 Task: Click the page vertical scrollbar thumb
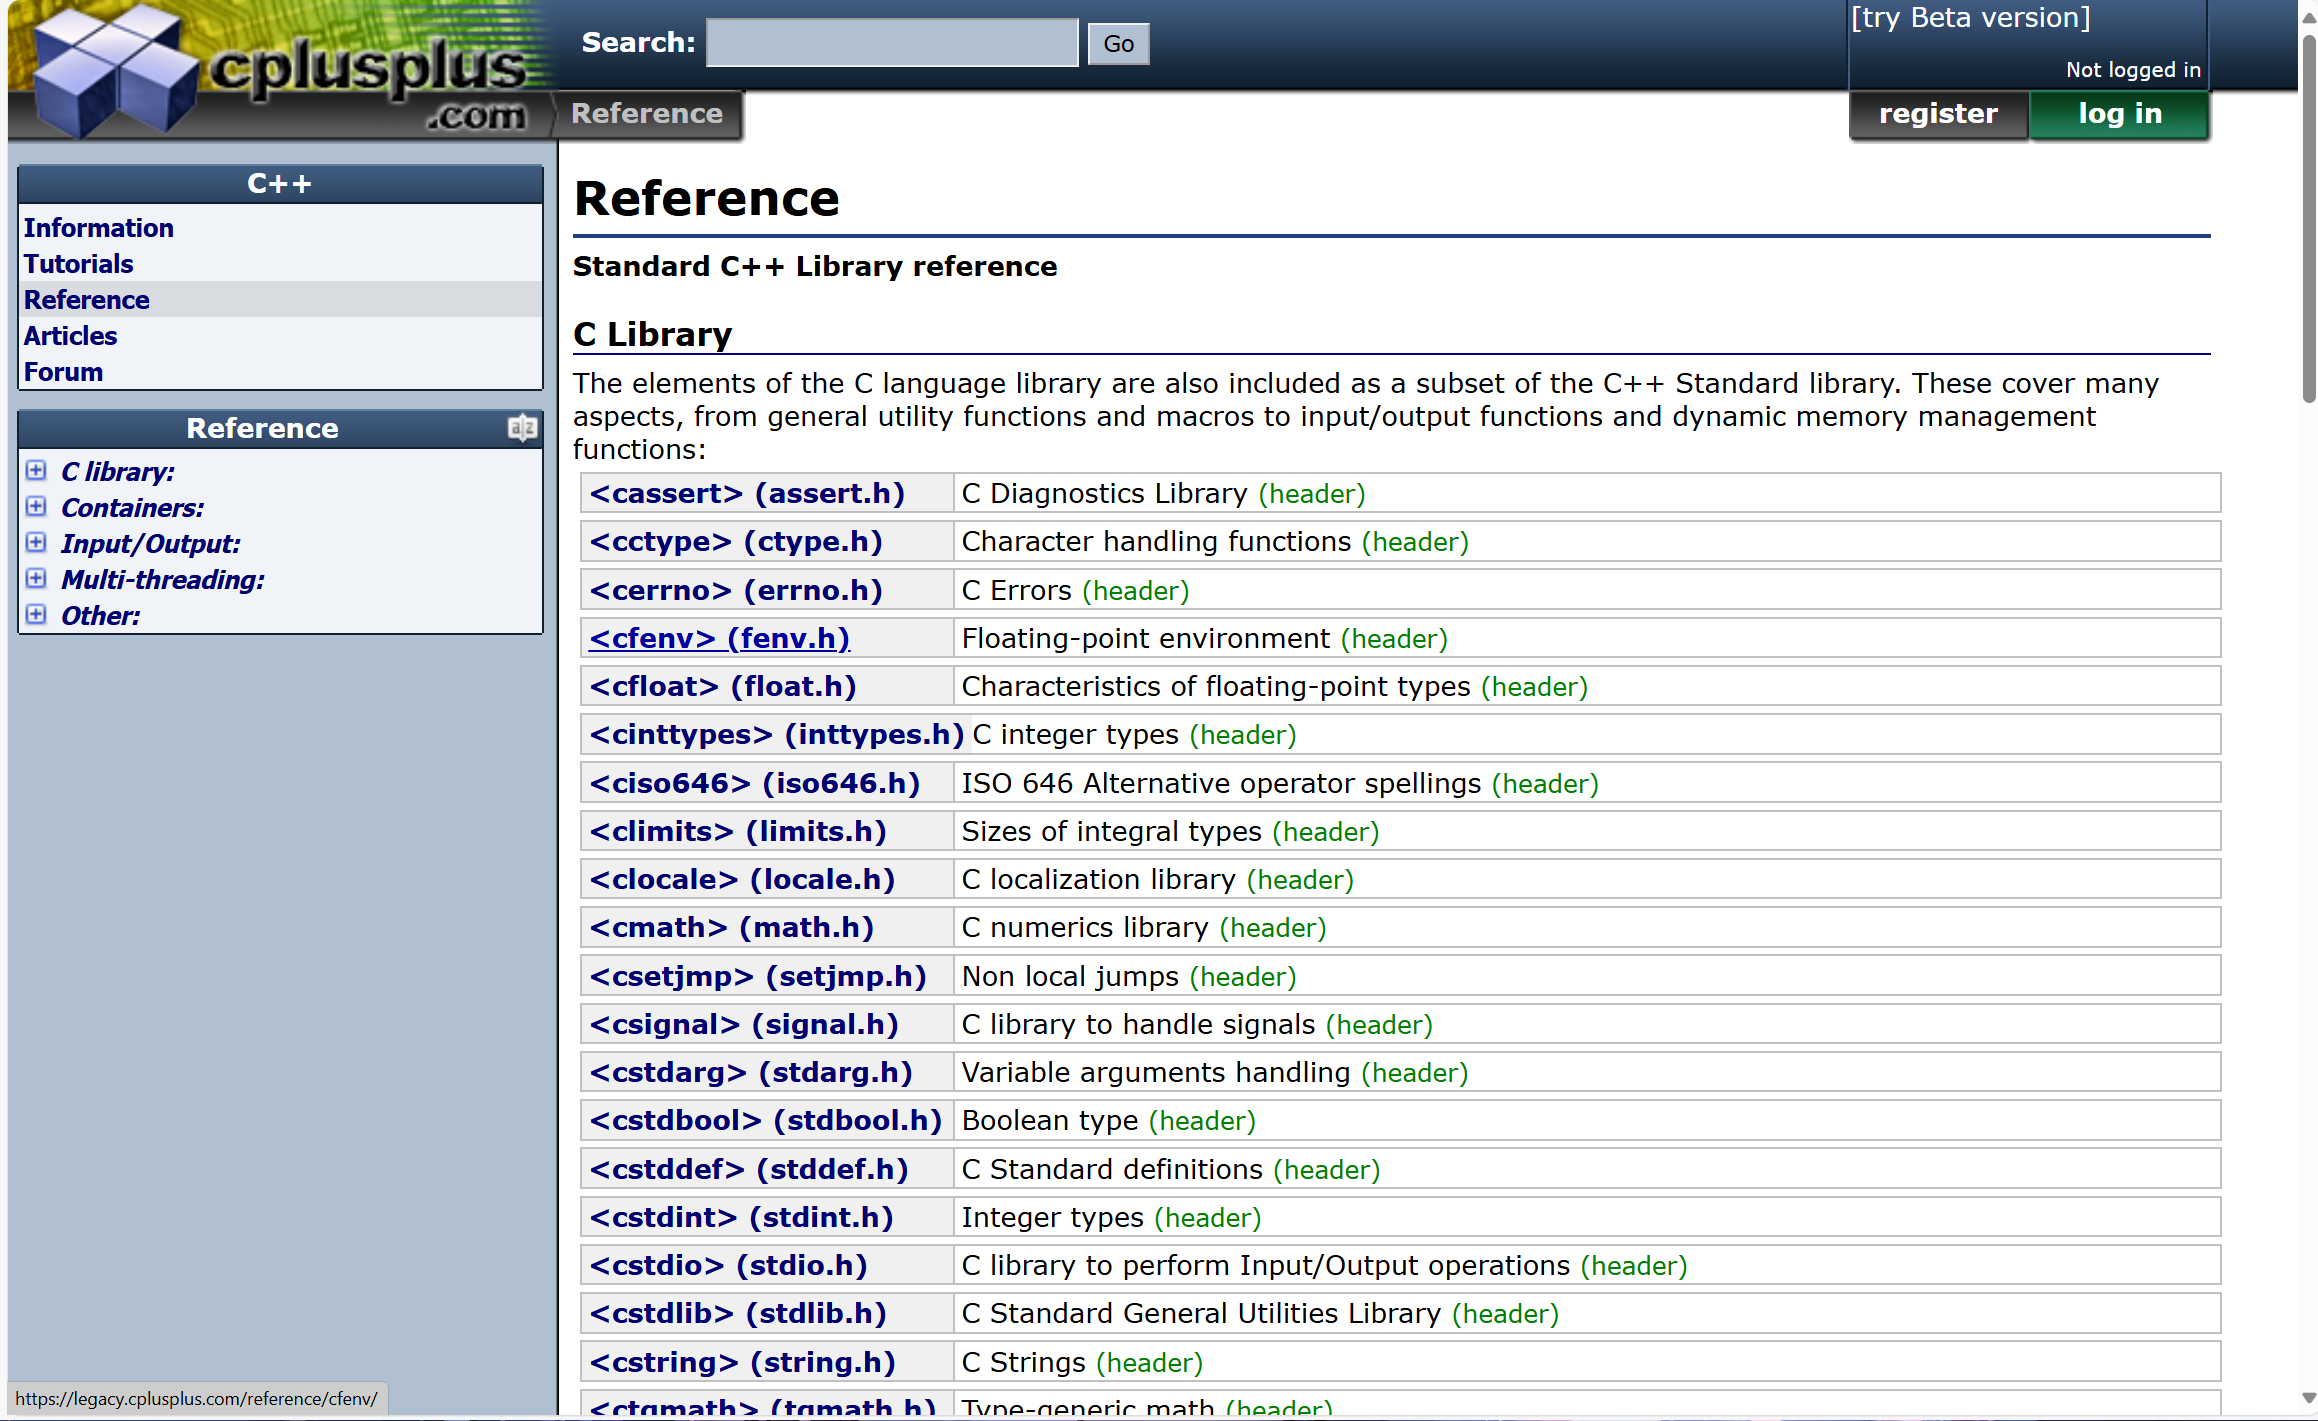pos(2308,220)
